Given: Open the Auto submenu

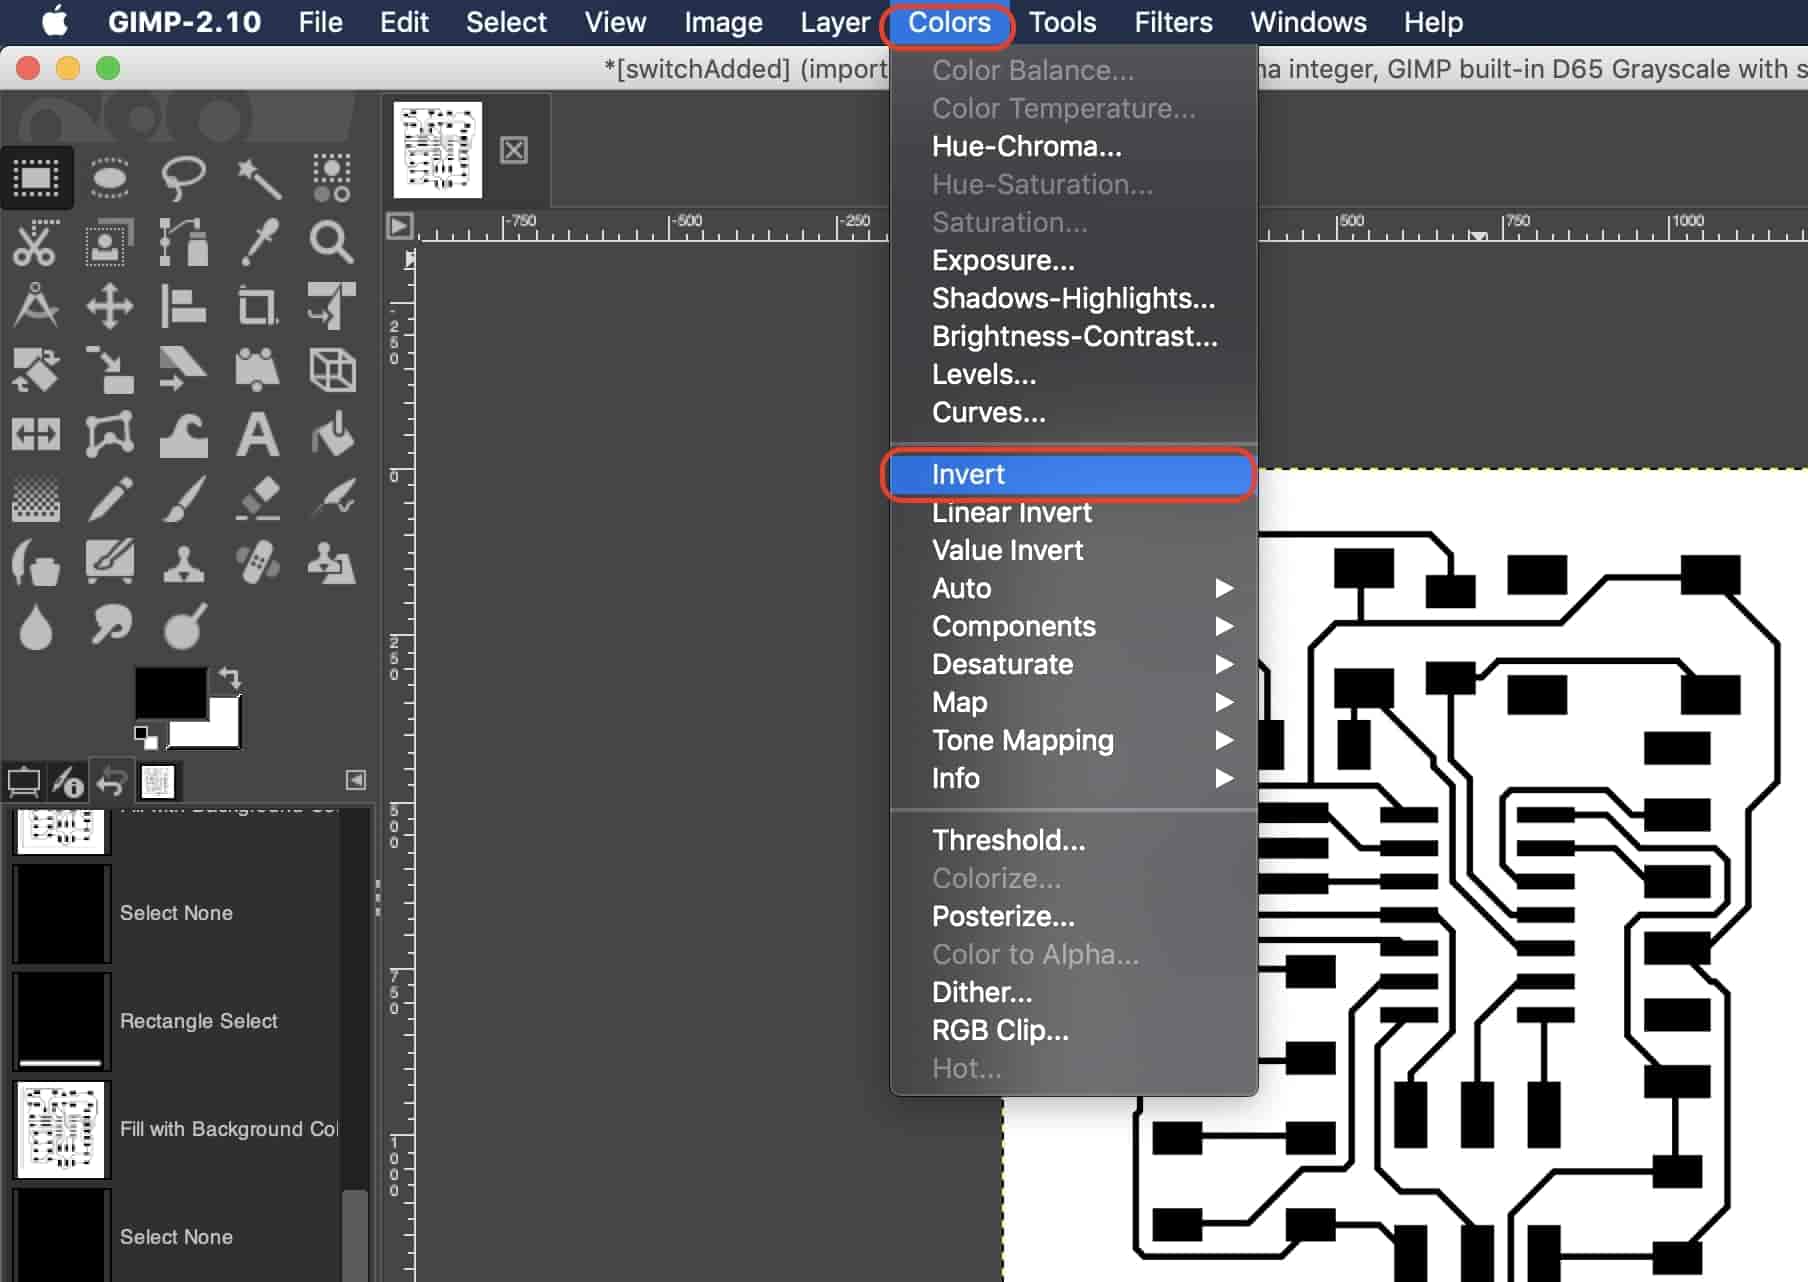Looking at the screenshot, I should coord(1074,588).
